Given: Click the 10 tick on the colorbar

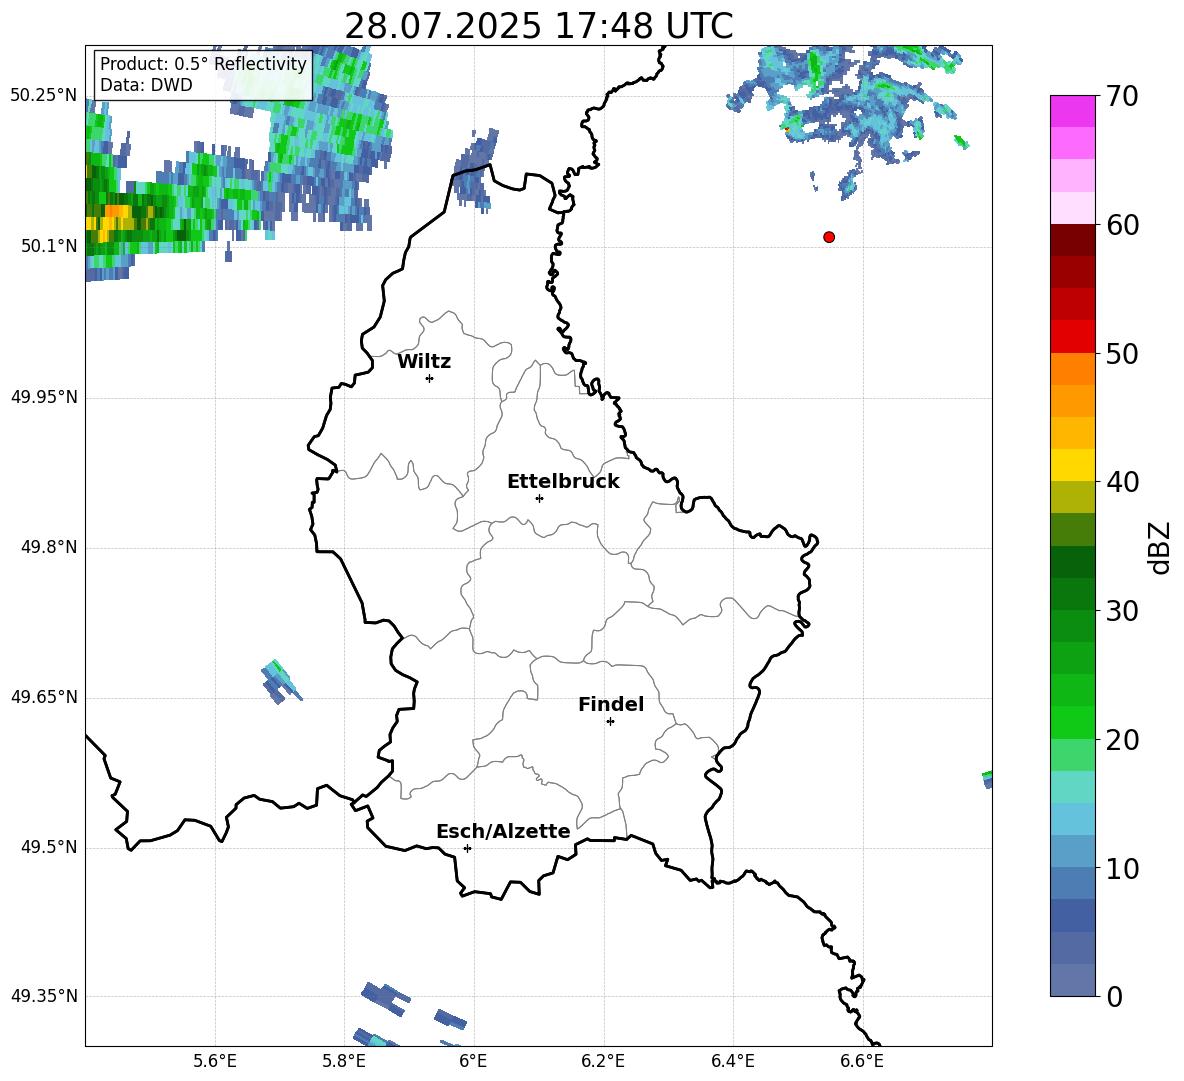Looking at the screenshot, I should [1121, 869].
